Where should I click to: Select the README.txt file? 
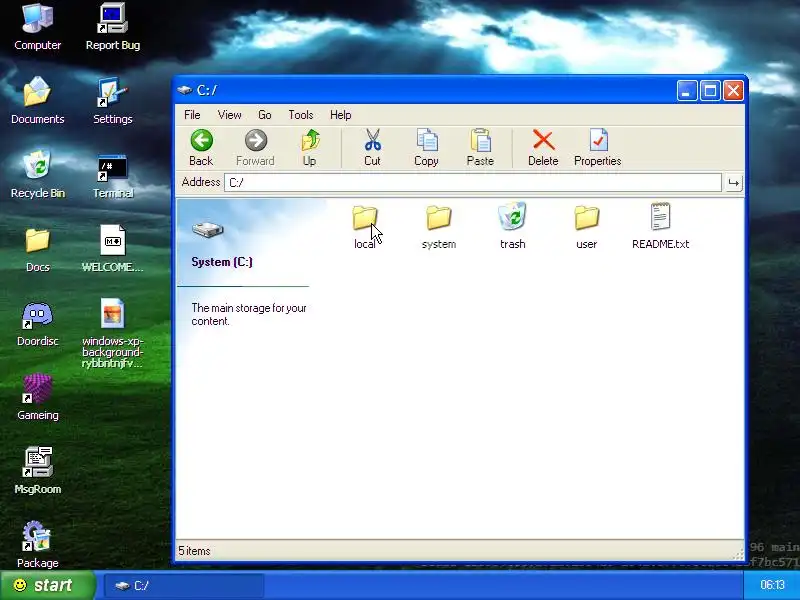tap(661, 227)
